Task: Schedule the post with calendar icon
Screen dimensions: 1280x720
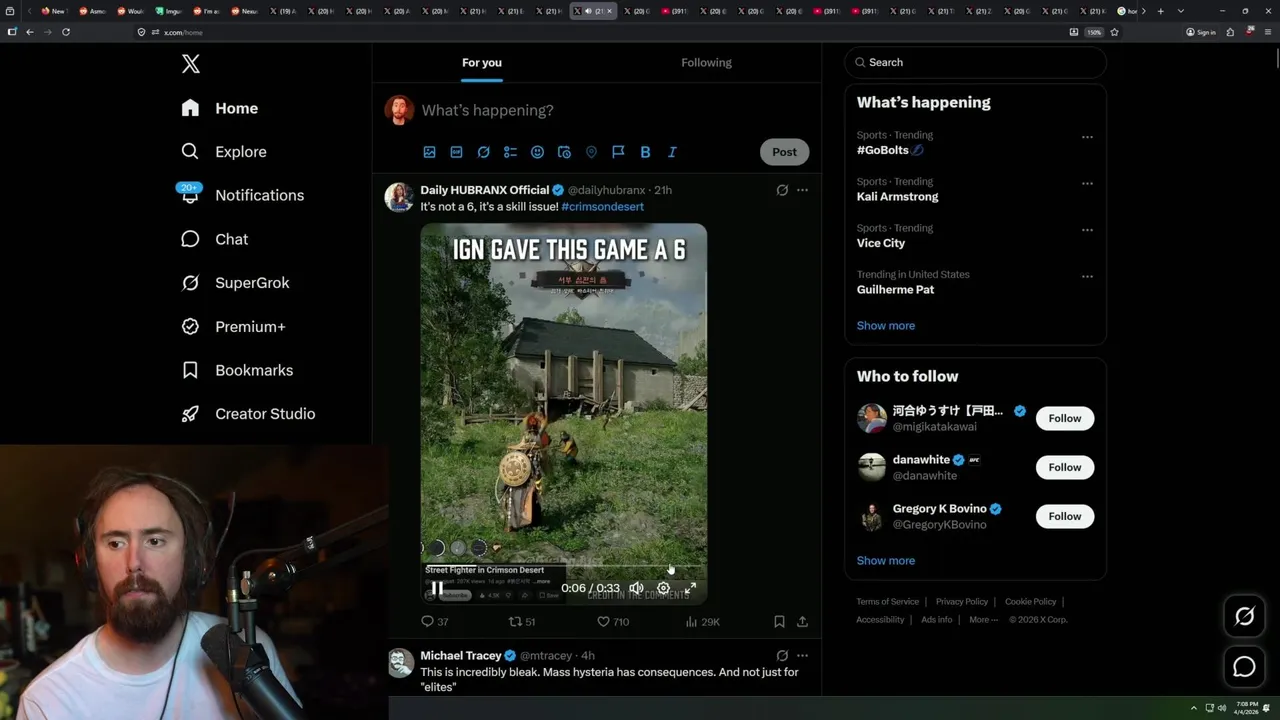Action: (x=564, y=152)
